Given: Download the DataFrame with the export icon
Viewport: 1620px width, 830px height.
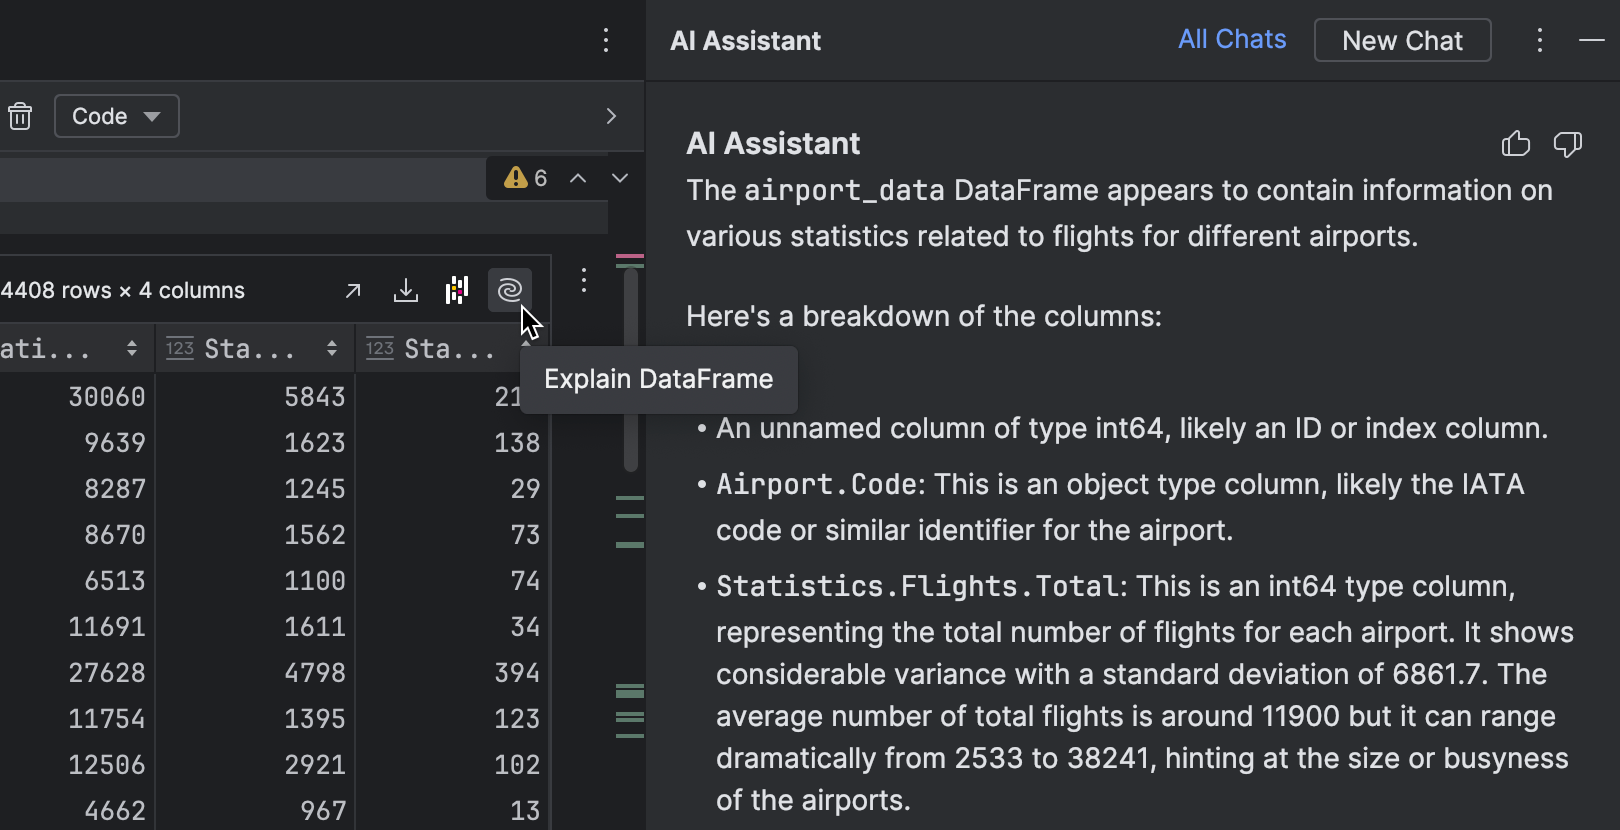Looking at the screenshot, I should 405,290.
